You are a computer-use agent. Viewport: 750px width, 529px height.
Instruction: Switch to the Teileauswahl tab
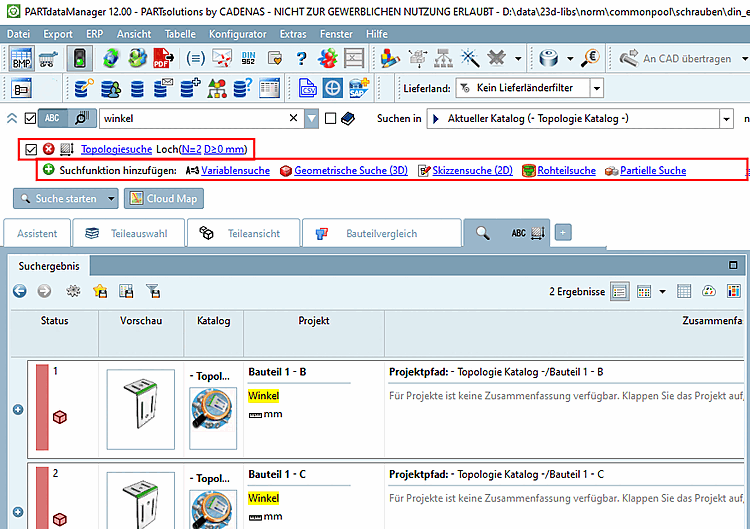pos(128,233)
